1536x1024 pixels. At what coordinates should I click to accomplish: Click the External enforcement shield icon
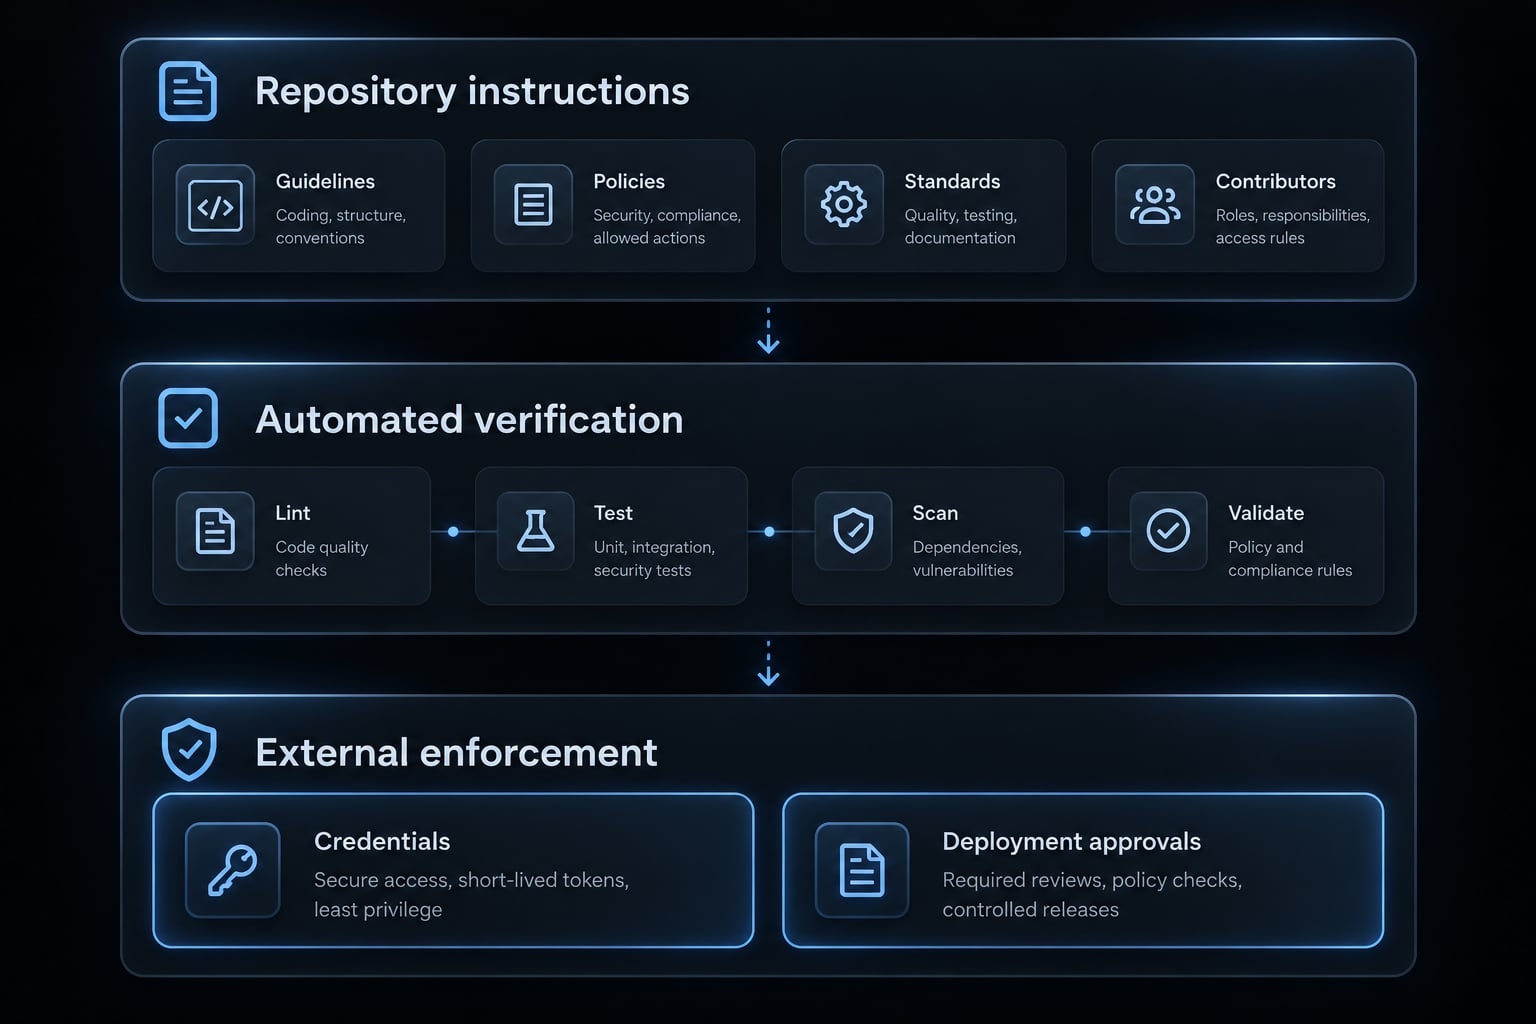coord(189,750)
